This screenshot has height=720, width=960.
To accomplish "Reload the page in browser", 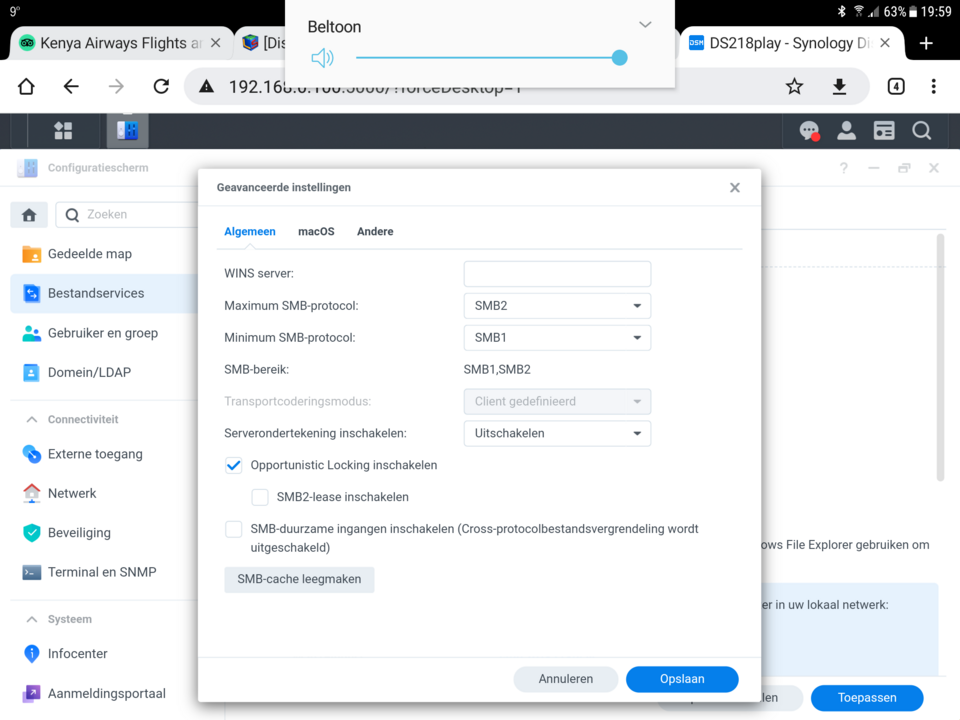I will point(161,87).
